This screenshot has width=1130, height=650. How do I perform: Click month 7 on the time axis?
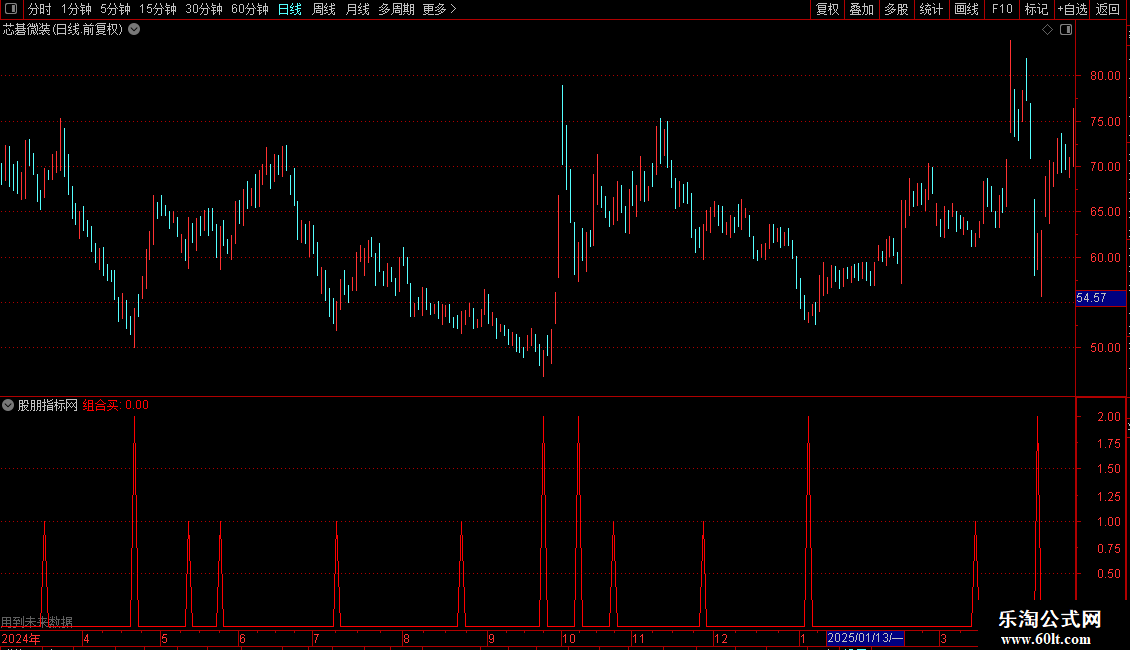click(x=316, y=638)
